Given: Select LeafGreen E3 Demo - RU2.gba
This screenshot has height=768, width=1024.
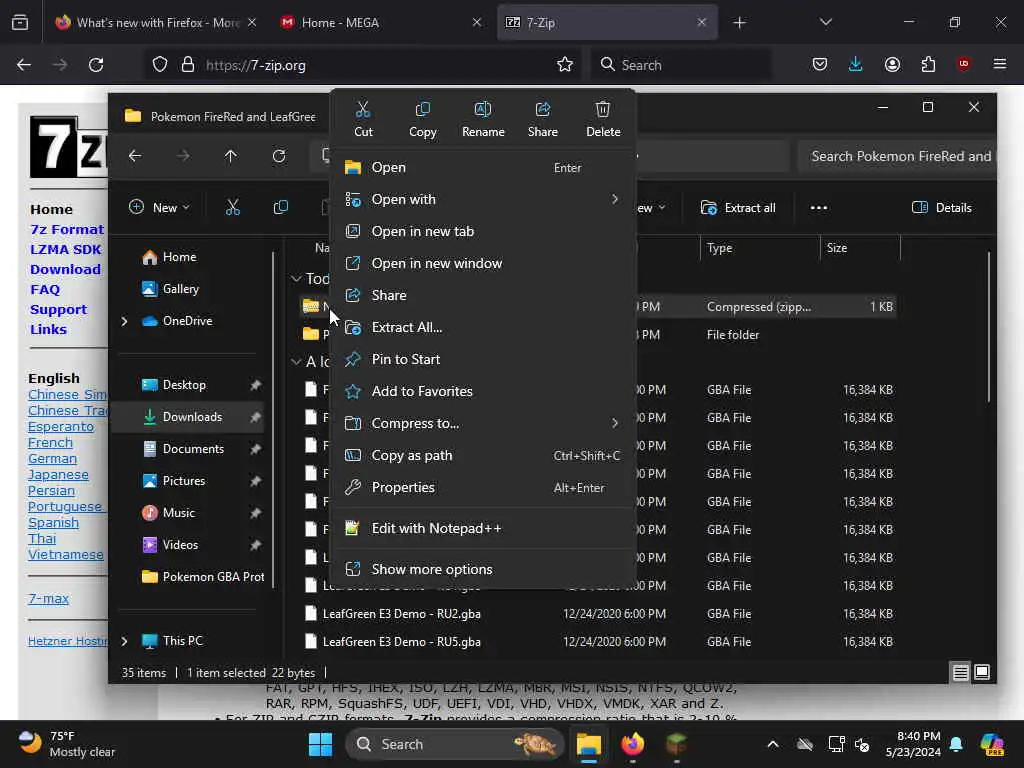Looking at the screenshot, I should click(x=401, y=614).
